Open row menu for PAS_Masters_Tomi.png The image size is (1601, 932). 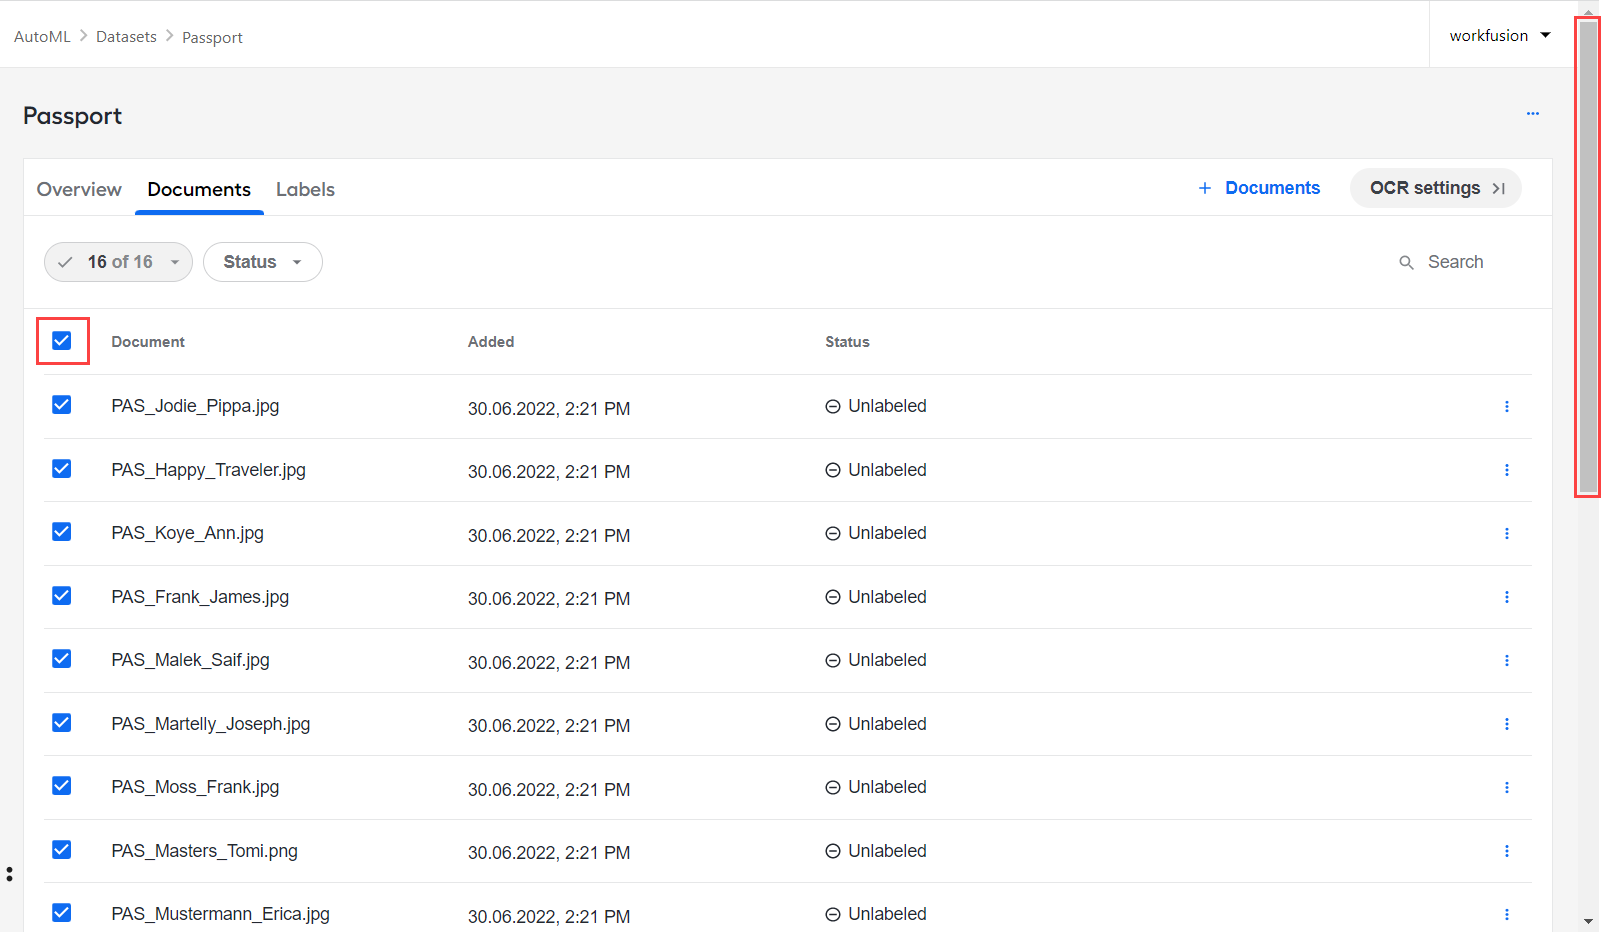(1507, 851)
